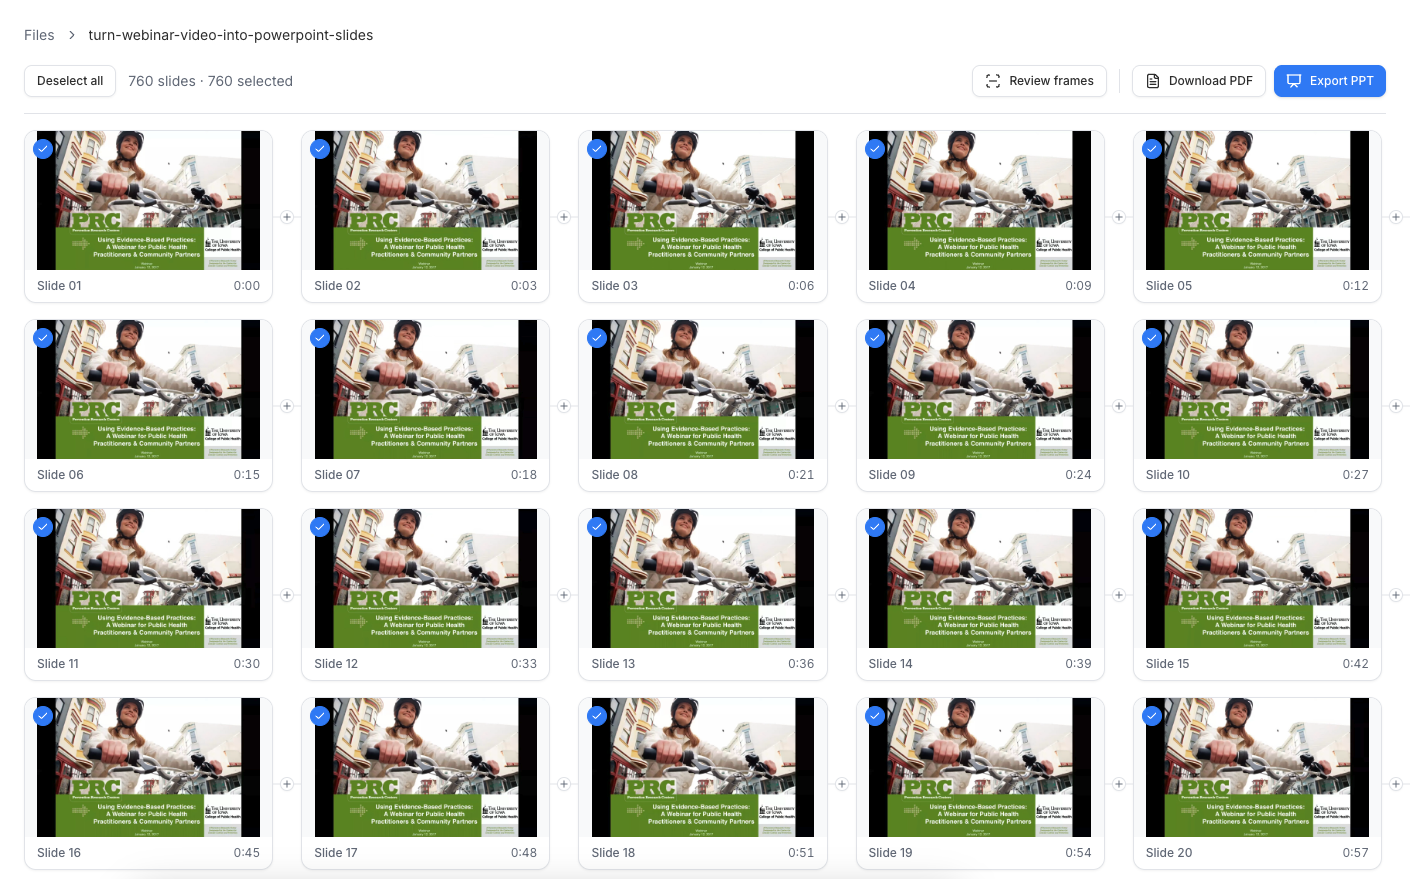Screen dimensions: 1411x879
Task: Deselect Slide 18 via its checkbox
Action: (597, 716)
